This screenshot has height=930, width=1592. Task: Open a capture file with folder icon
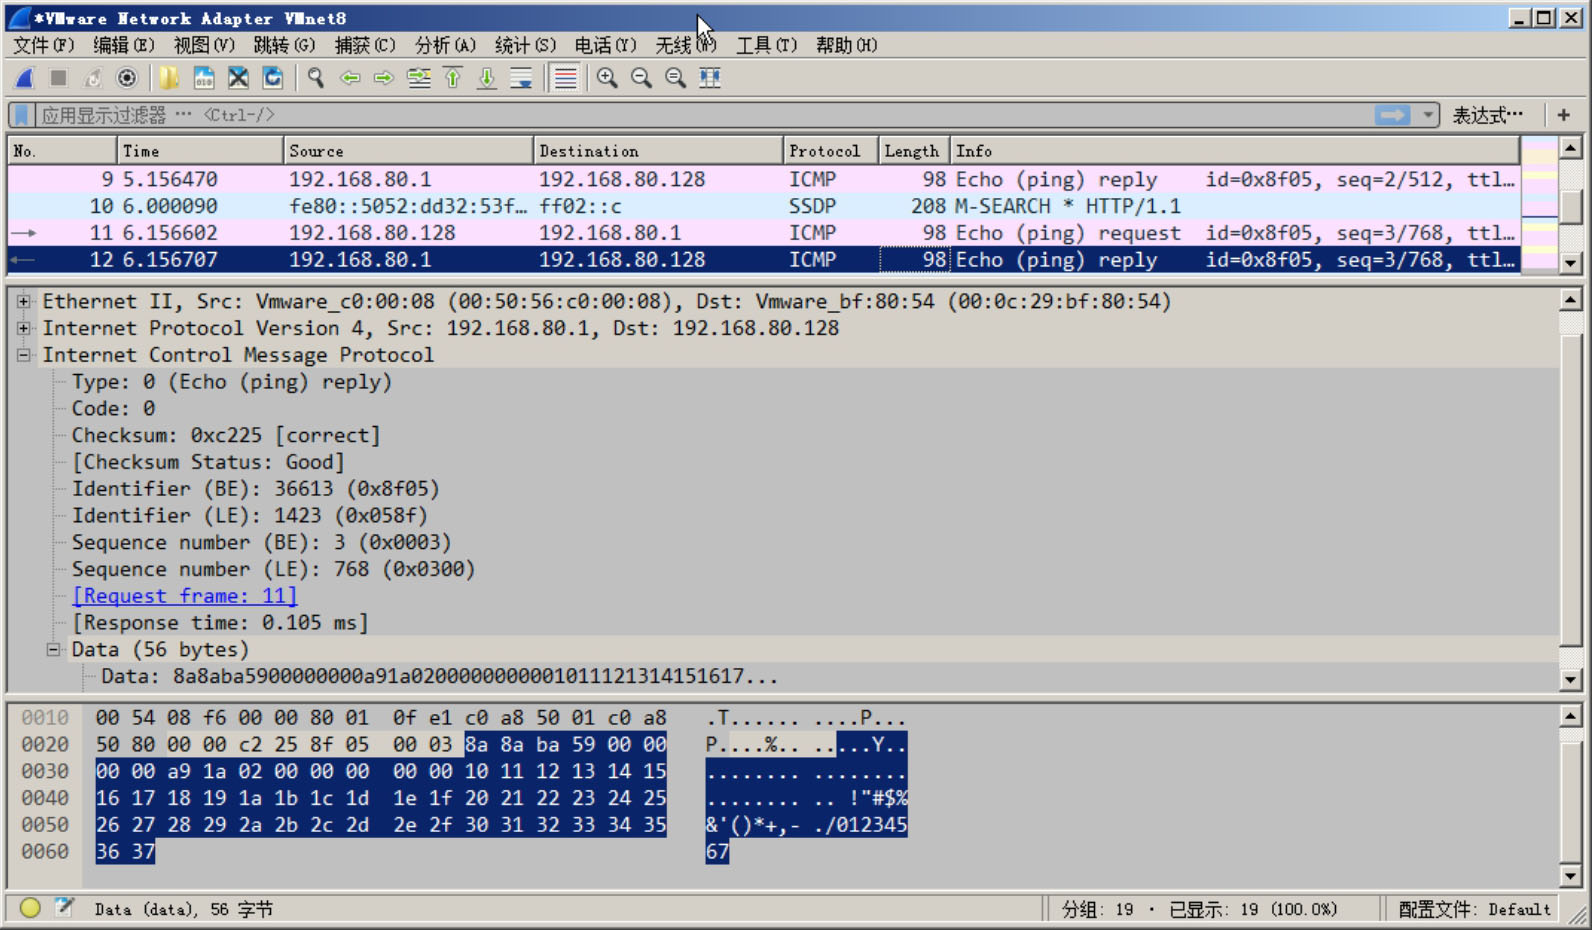click(169, 78)
